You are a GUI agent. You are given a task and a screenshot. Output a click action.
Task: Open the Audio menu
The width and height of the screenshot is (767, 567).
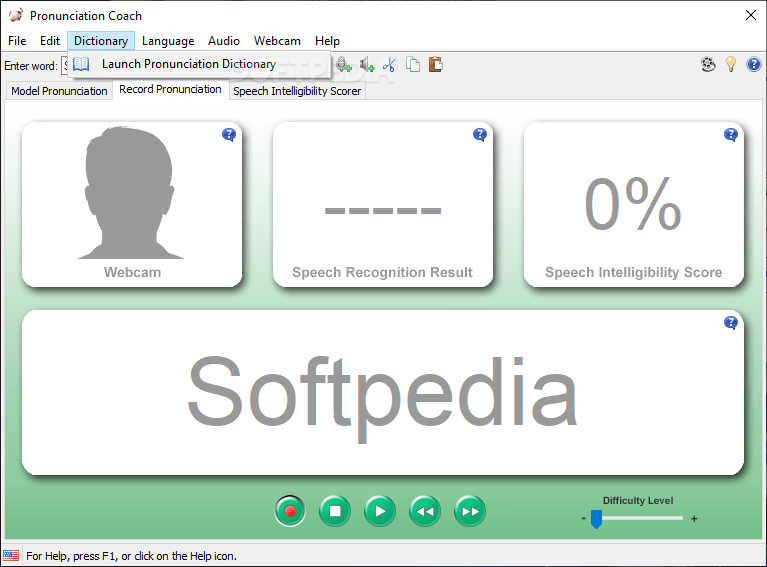[224, 41]
